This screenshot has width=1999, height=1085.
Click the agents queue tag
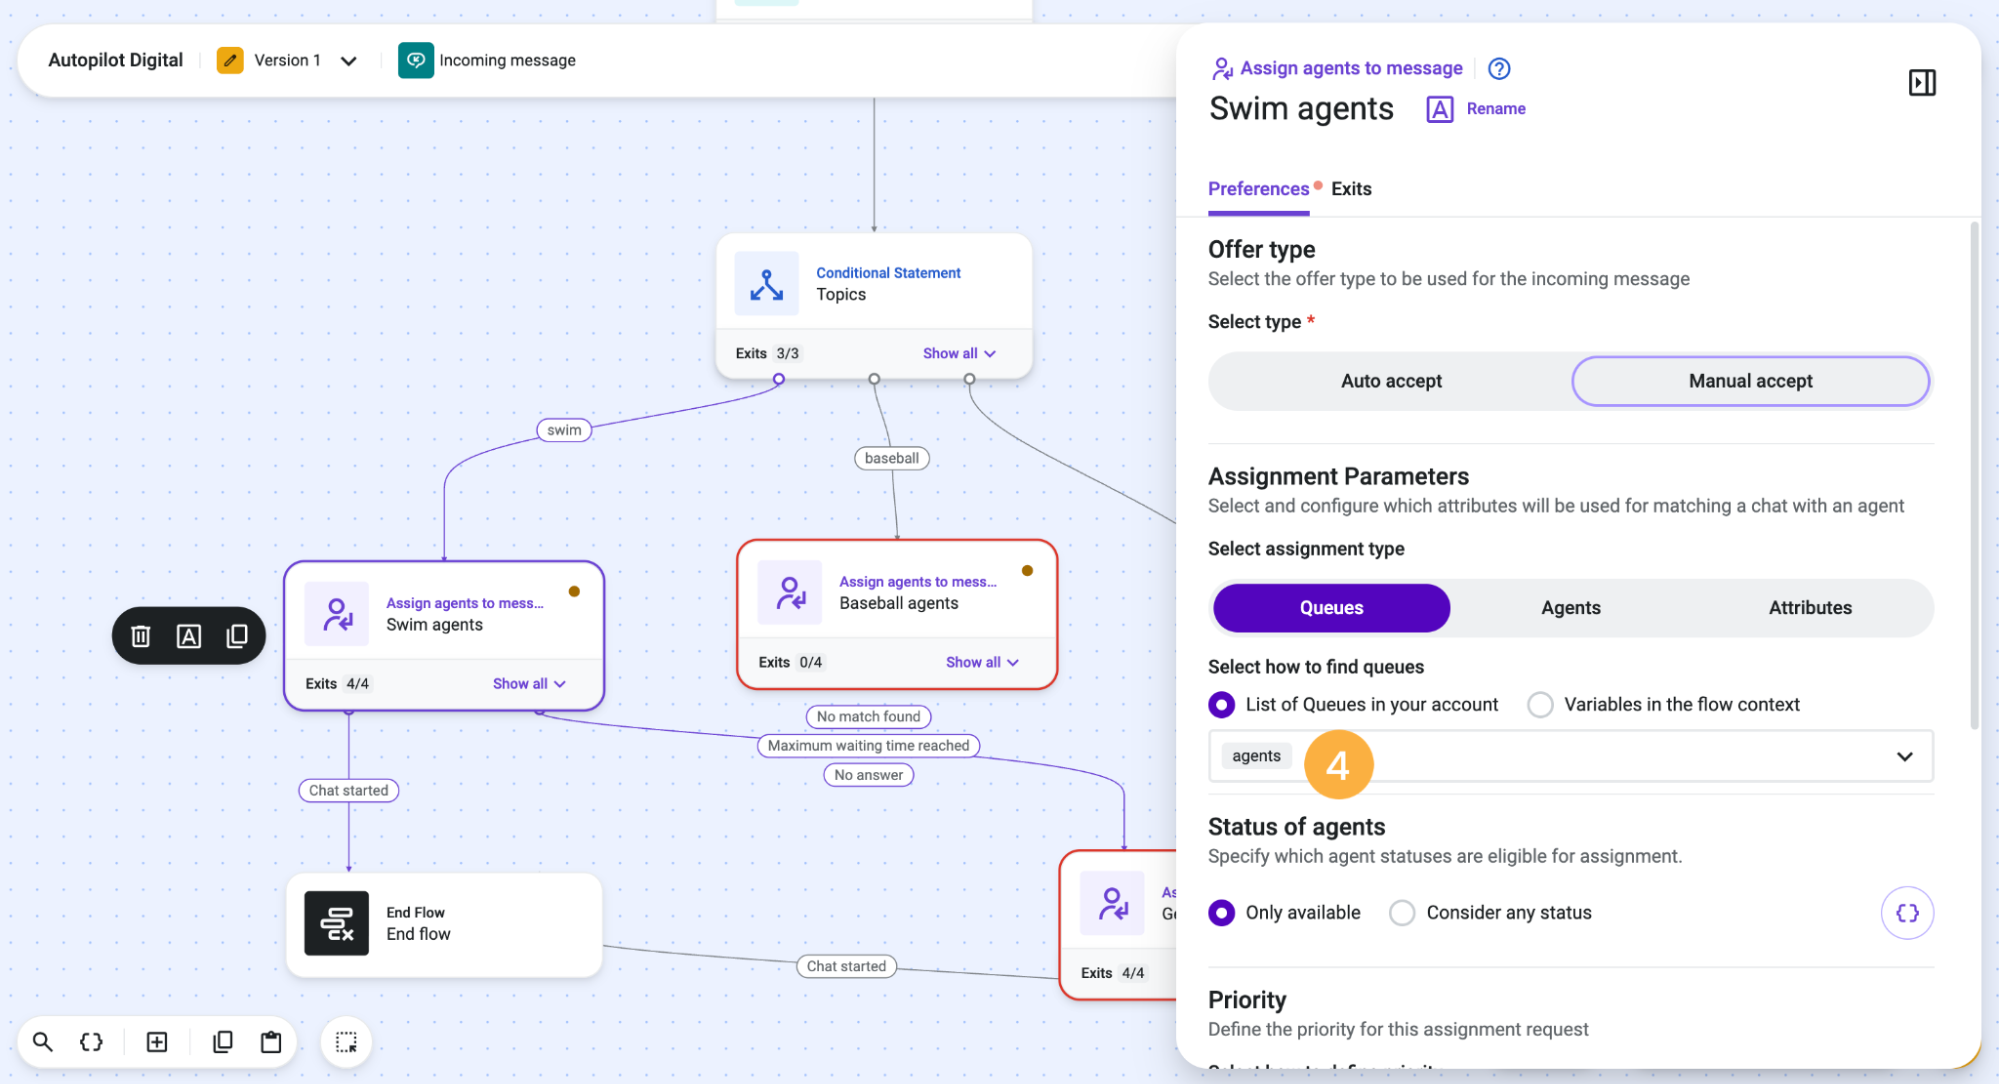[x=1256, y=757]
